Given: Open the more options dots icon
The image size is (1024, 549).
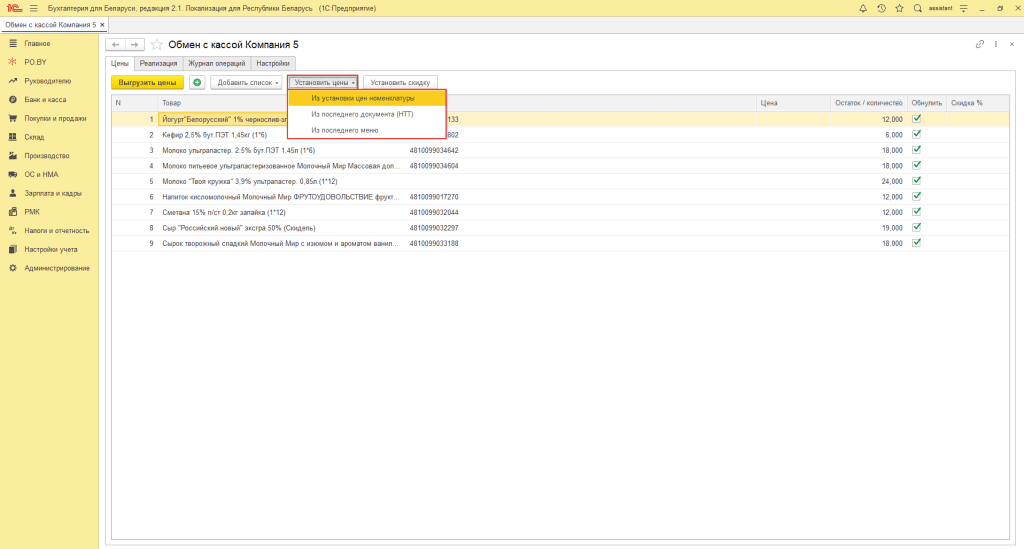Looking at the screenshot, I should pyautogui.click(x=996, y=44).
